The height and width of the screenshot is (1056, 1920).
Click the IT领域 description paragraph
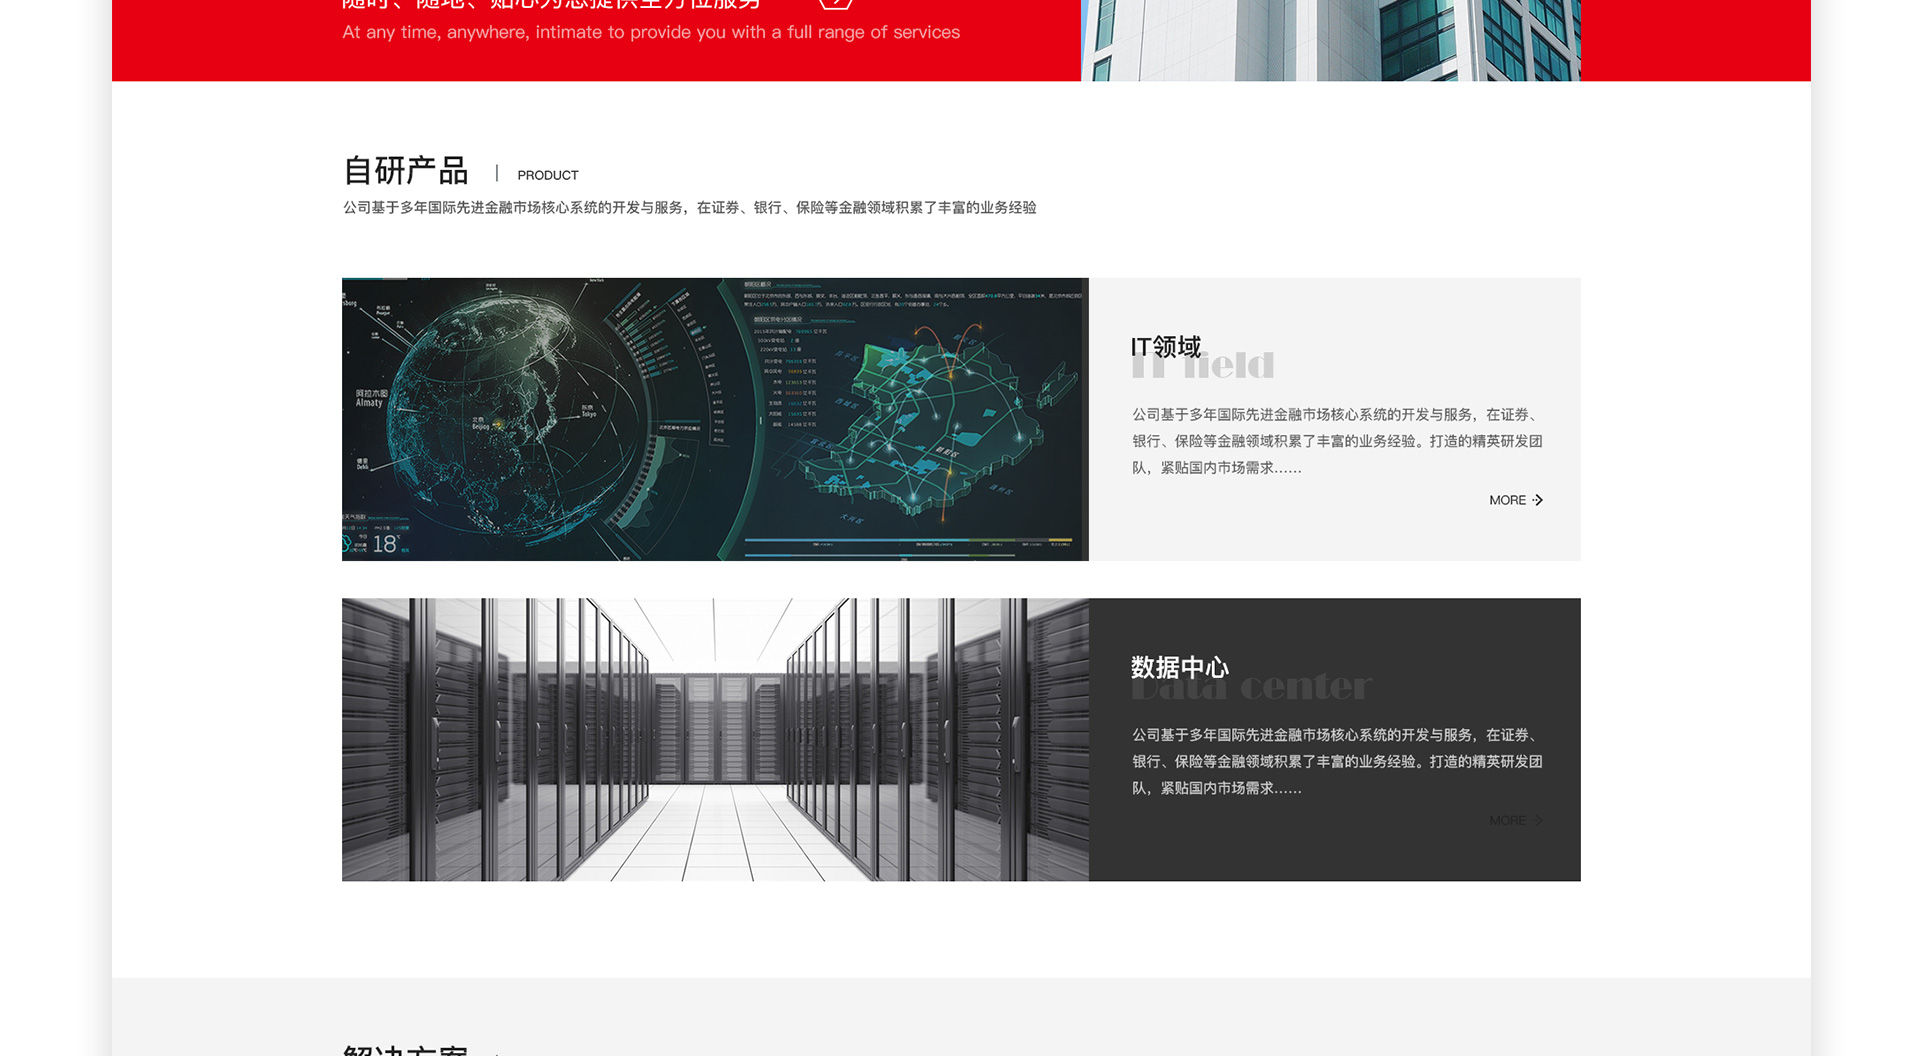point(1336,441)
